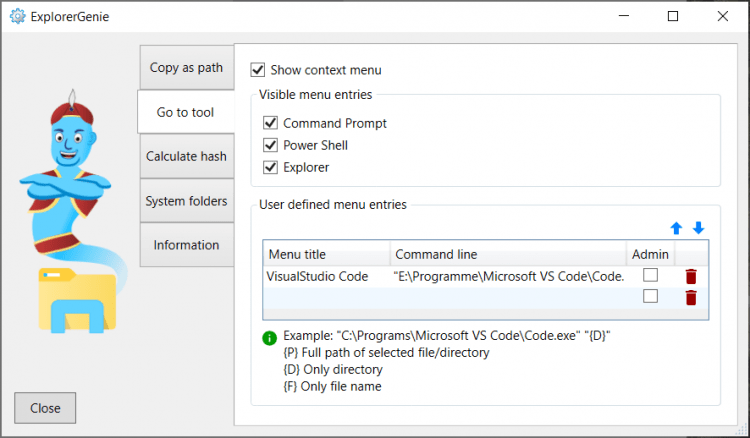
Task: Click the Menu title column header
Action: click(x=326, y=254)
